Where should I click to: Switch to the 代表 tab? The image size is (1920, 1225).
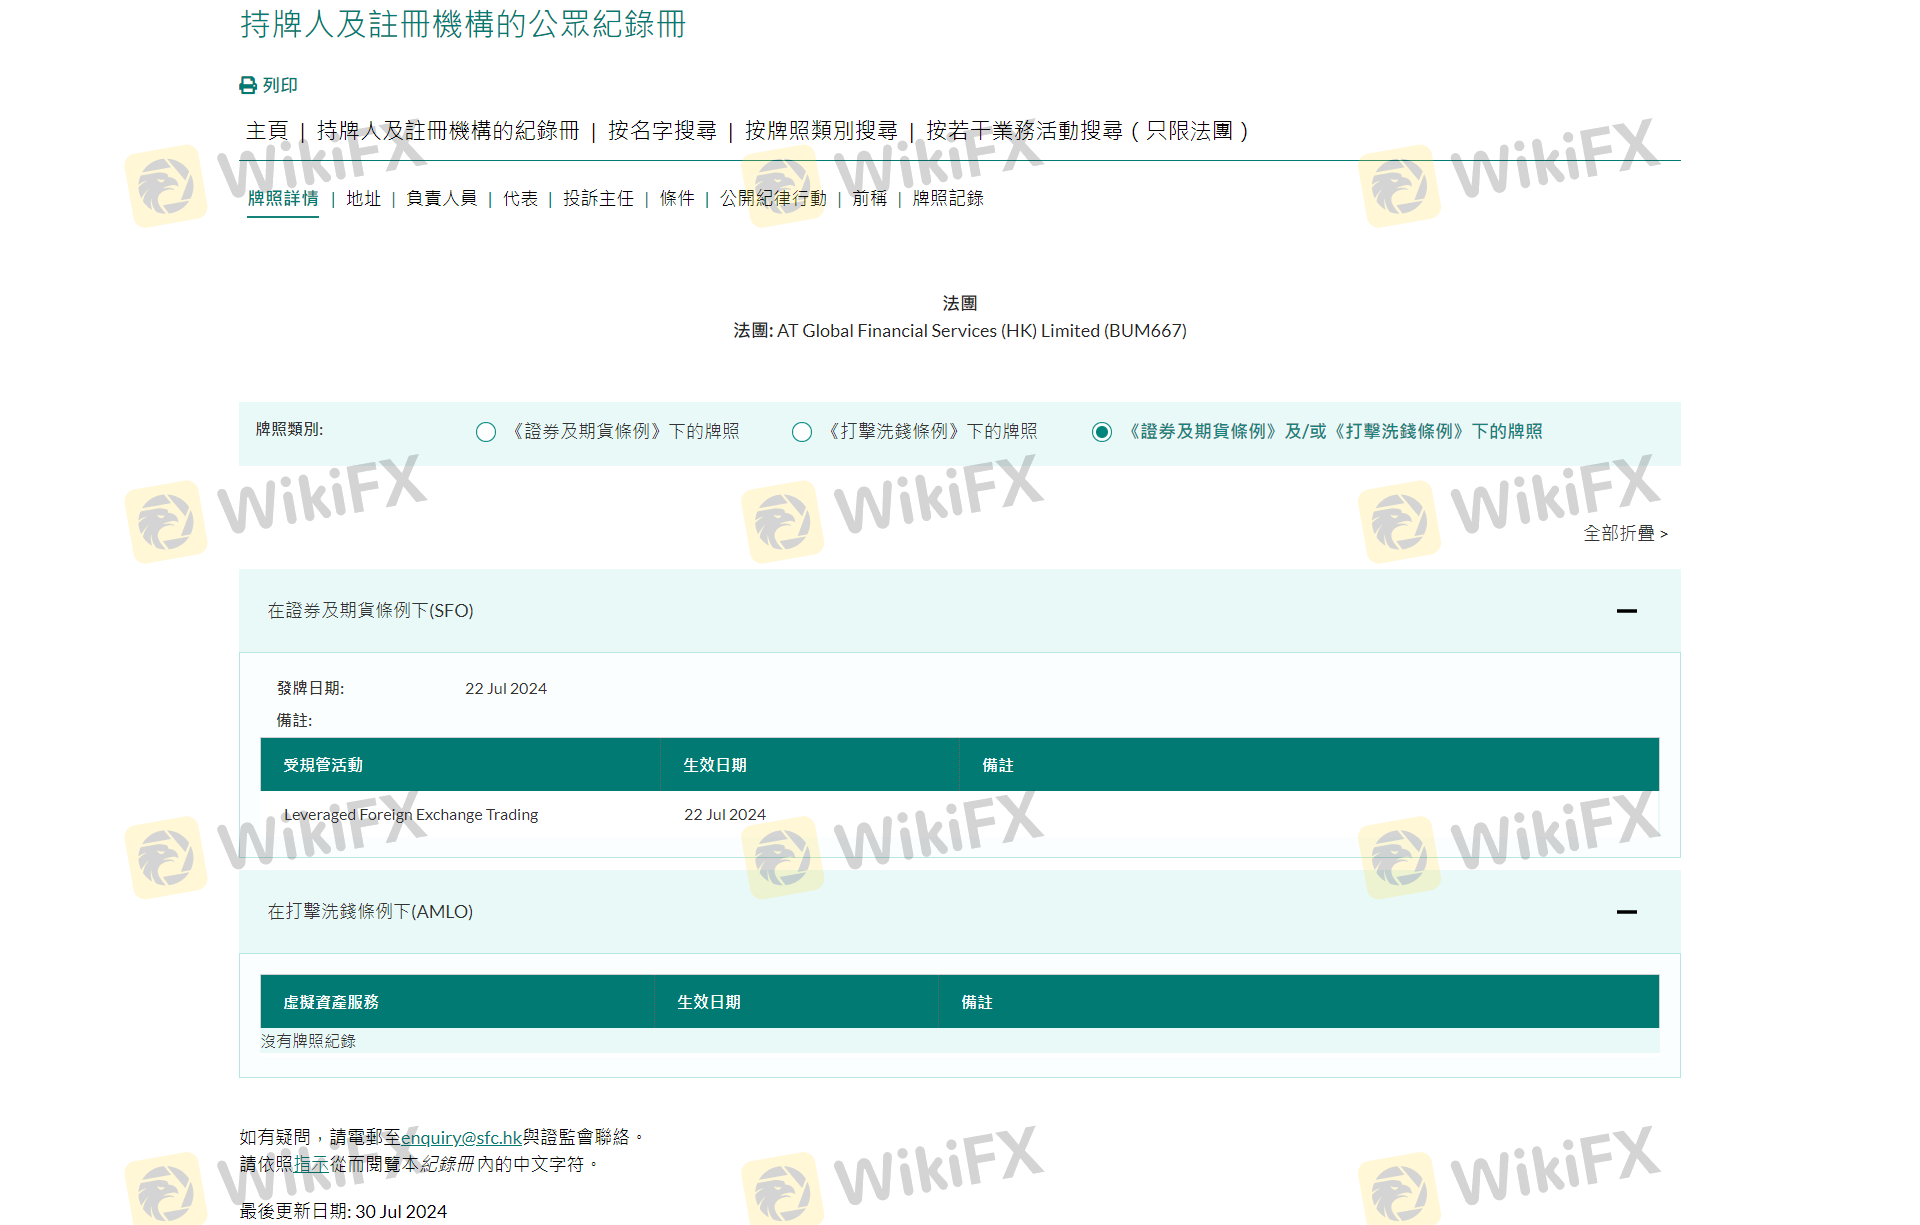tap(520, 199)
